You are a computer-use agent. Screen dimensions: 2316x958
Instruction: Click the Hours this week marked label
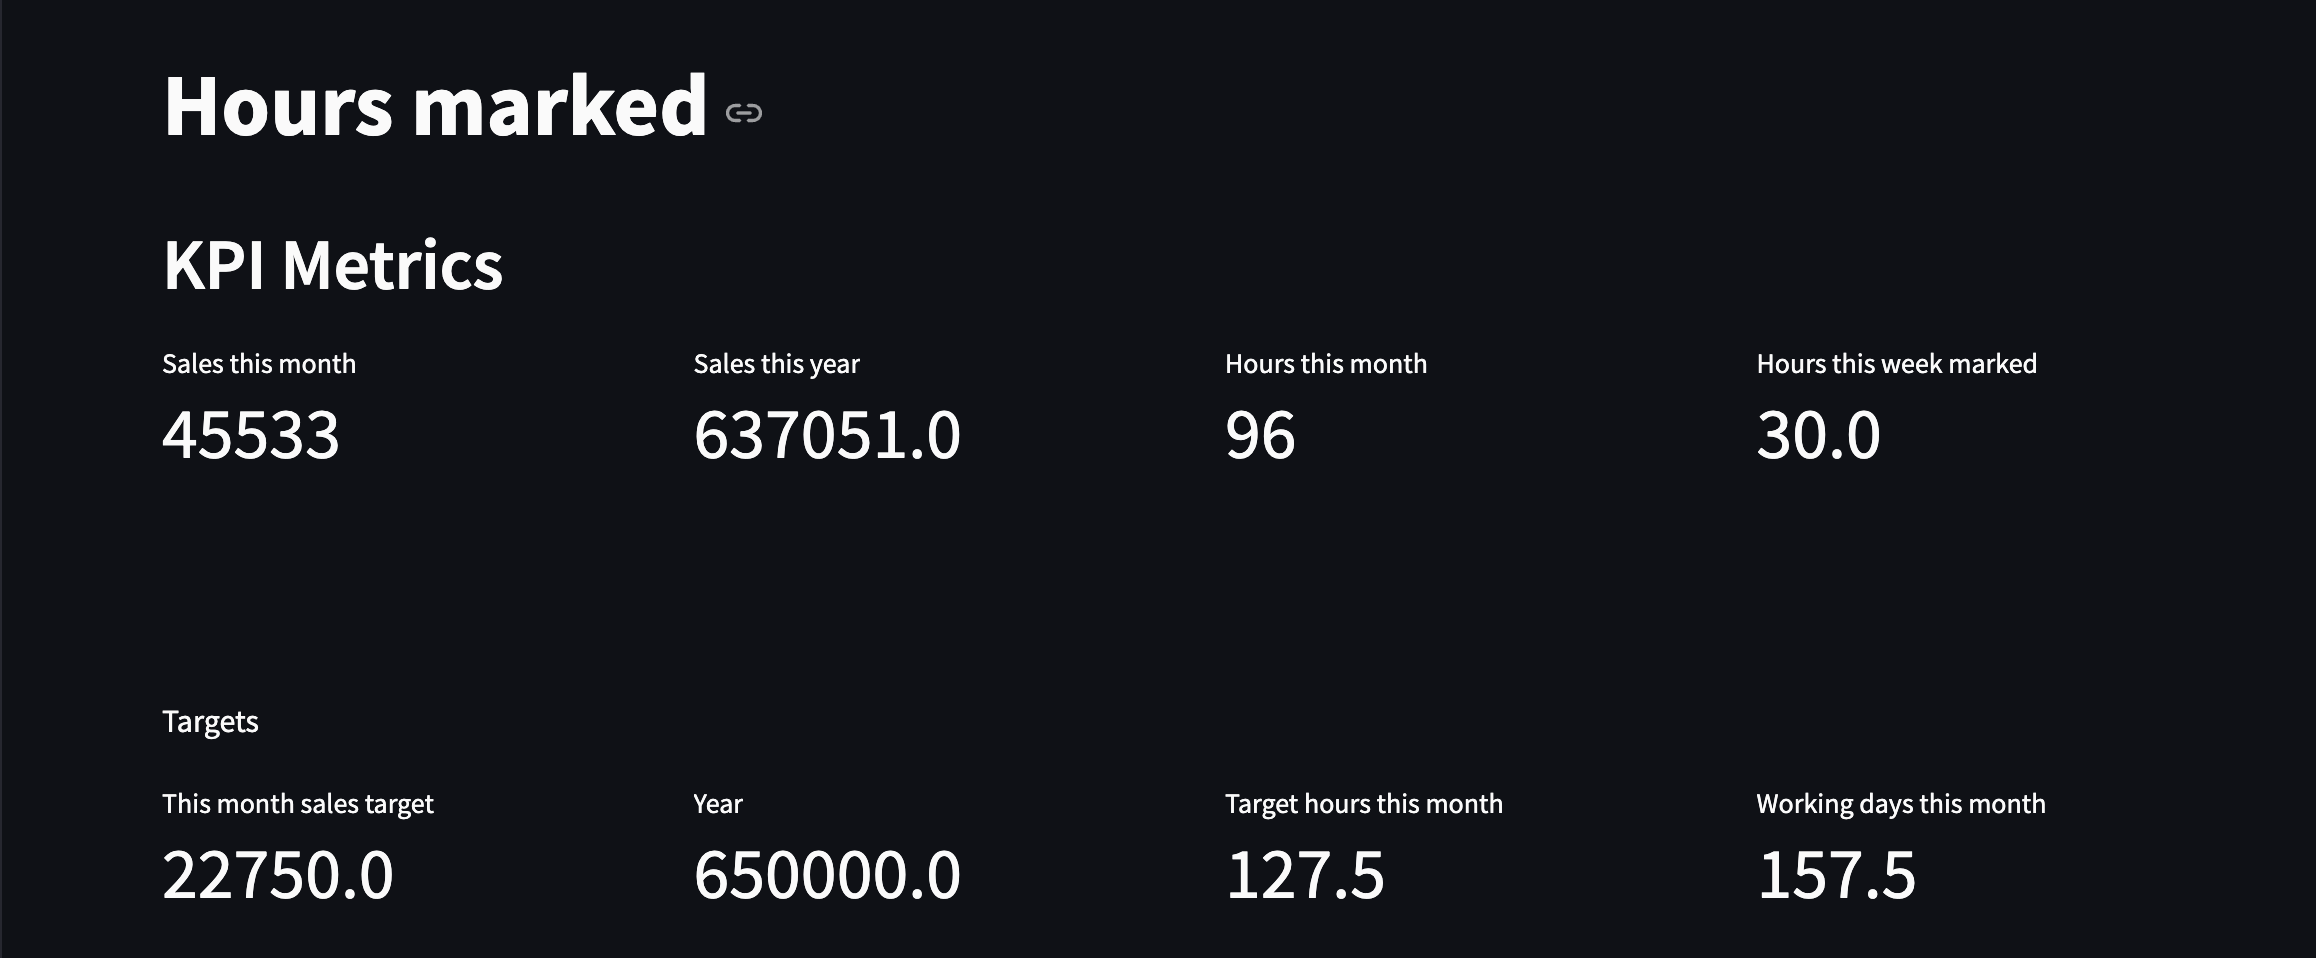1897,364
